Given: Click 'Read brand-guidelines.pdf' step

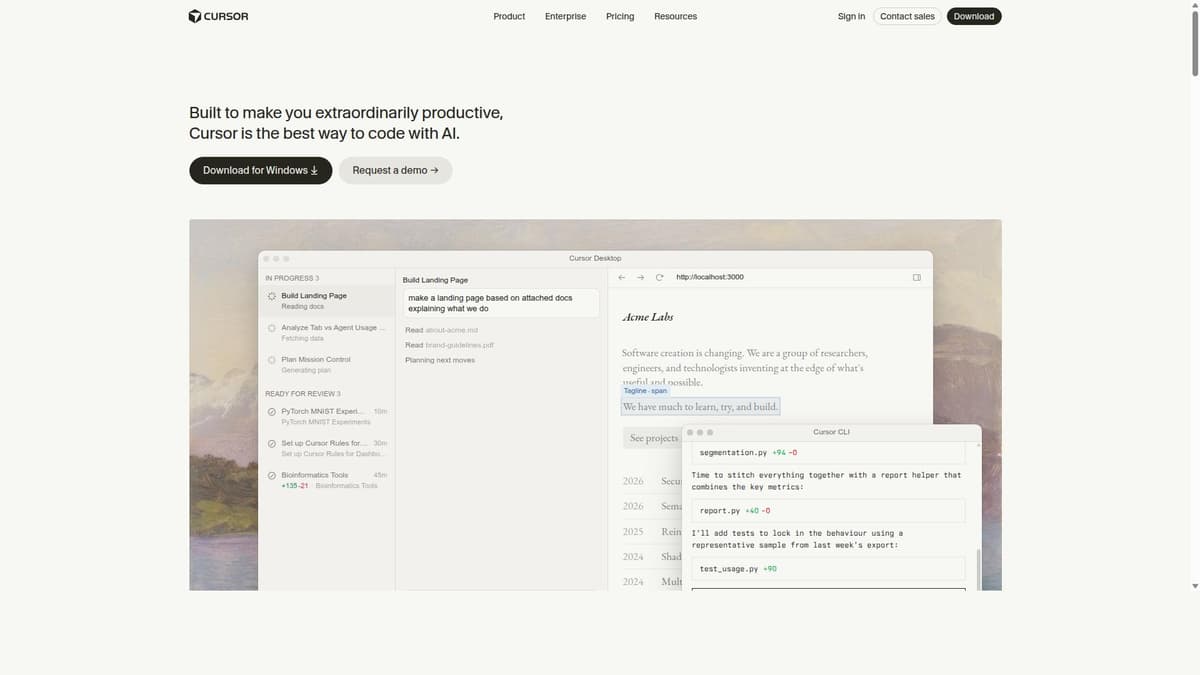Looking at the screenshot, I should tap(449, 345).
